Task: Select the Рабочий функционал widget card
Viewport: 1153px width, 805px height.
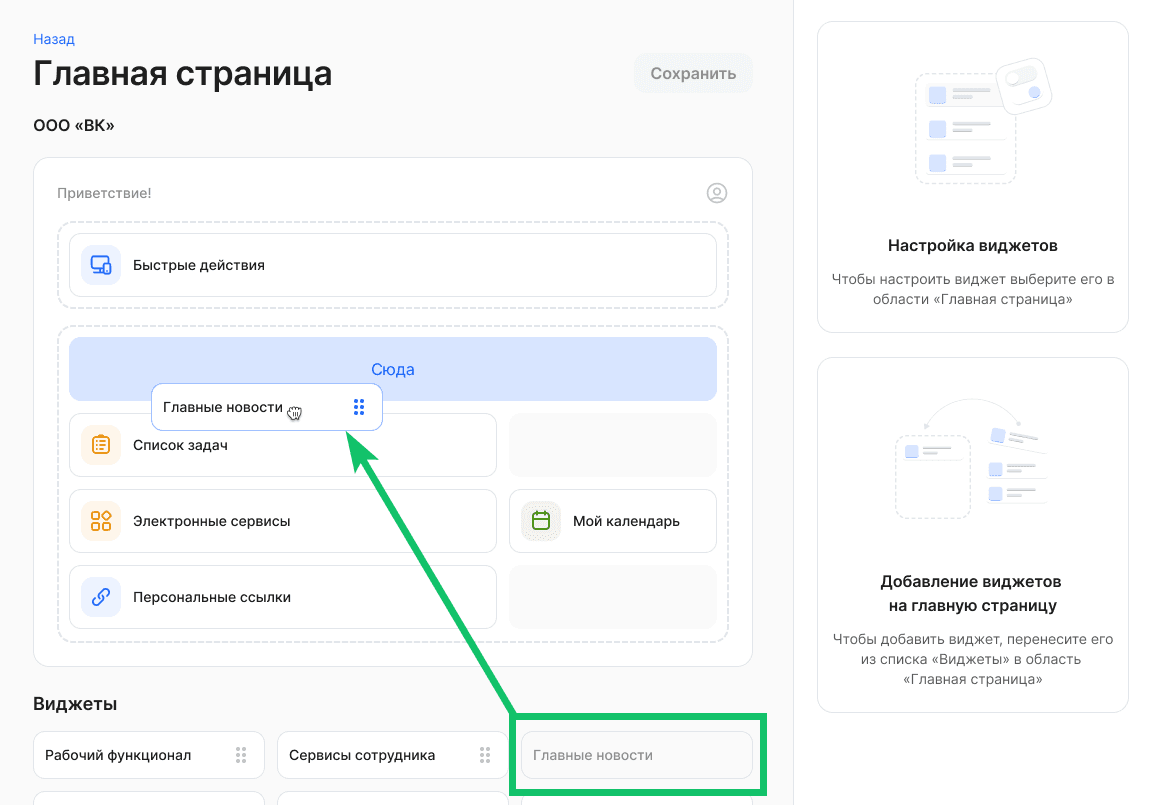Action: (x=130, y=755)
